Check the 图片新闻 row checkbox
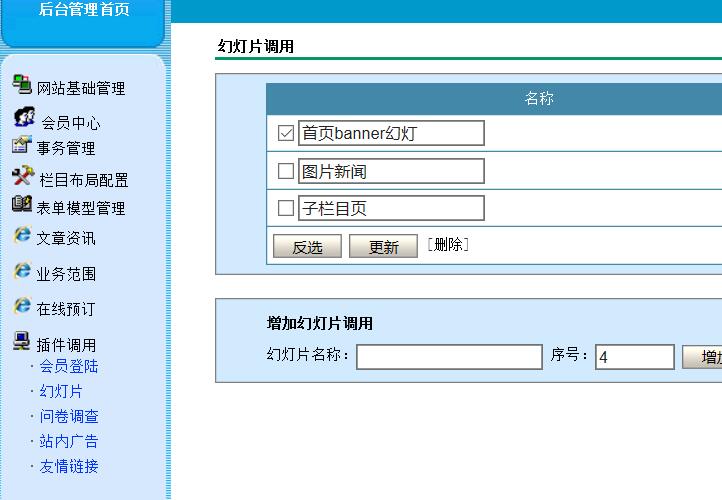 point(285,171)
